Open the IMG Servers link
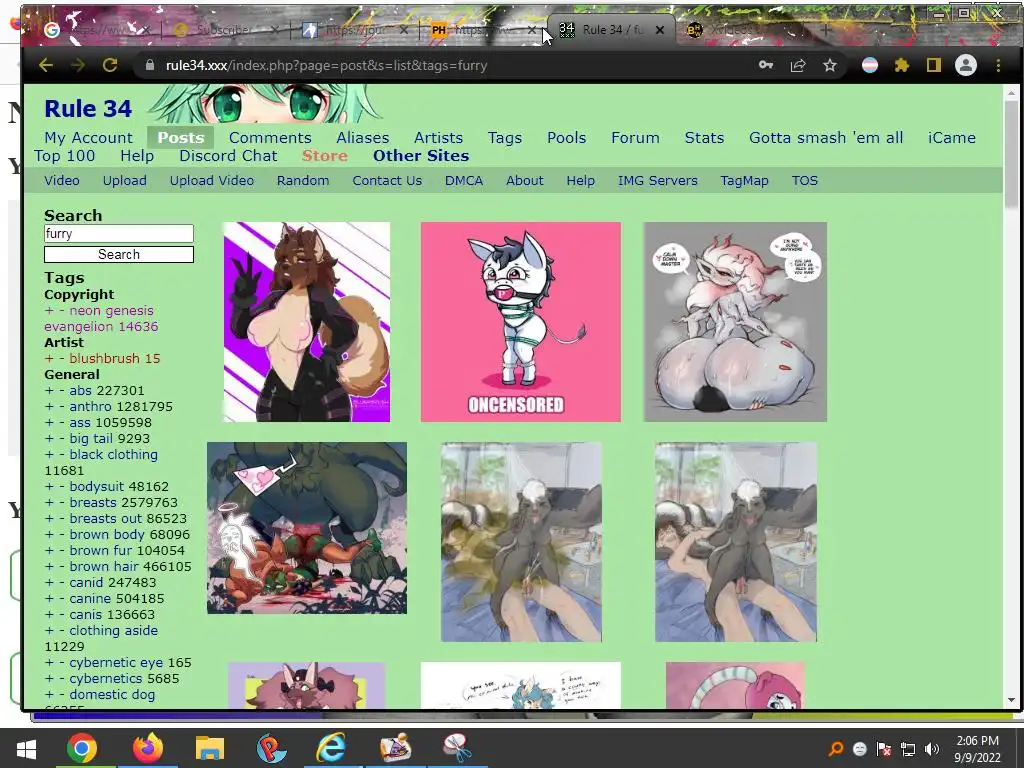The height and width of the screenshot is (768, 1024). pyautogui.click(x=658, y=181)
